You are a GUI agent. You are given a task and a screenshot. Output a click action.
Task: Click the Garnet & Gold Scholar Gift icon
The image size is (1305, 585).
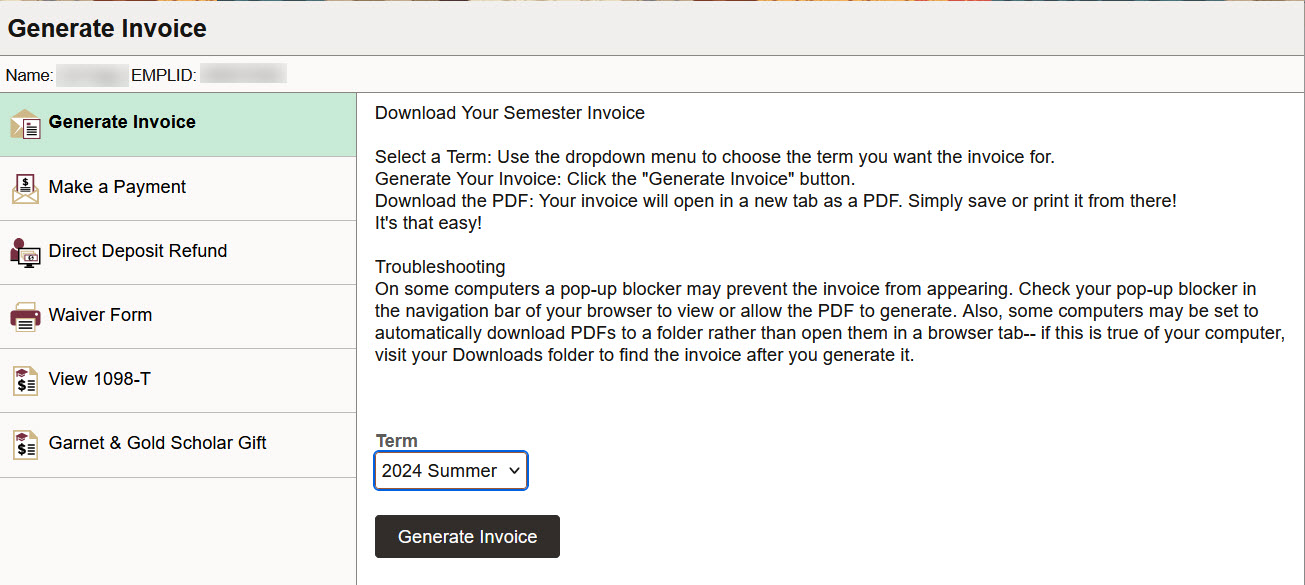[x=25, y=444]
